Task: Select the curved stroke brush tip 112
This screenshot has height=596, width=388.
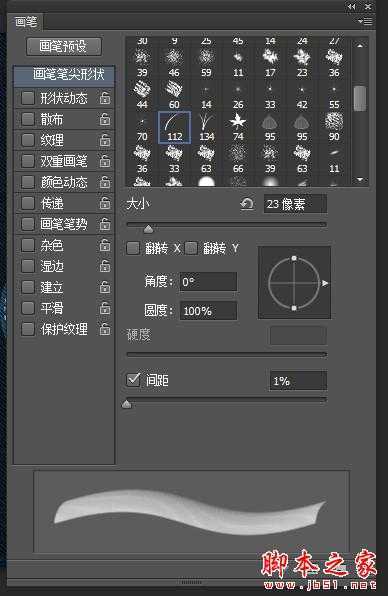Action: click(x=174, y=127)
